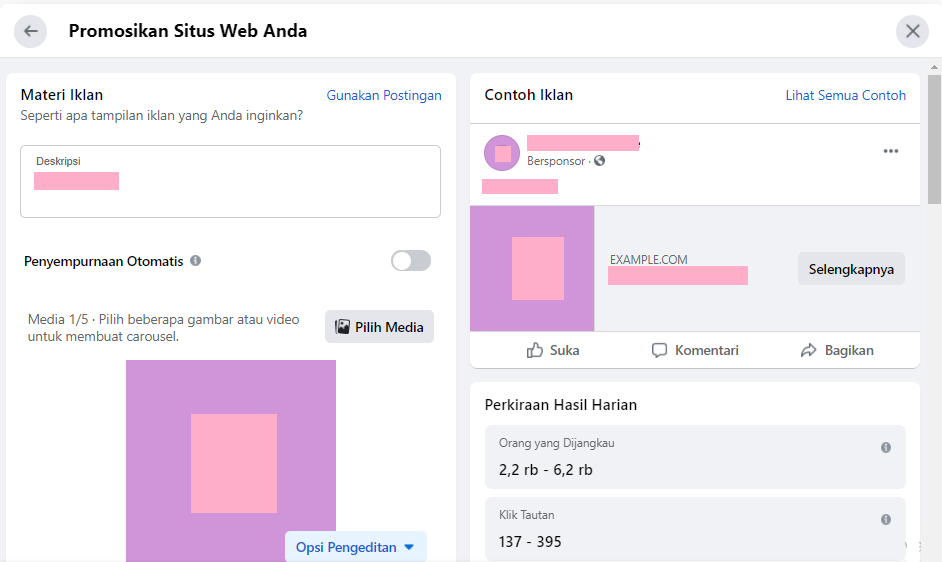
Task: Close the Promosikan Situs Web dialog
Action: pos(912,31)
